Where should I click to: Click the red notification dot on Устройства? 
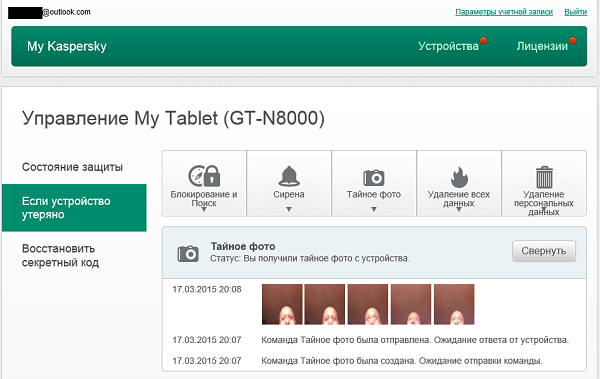[x=483, y=40]
